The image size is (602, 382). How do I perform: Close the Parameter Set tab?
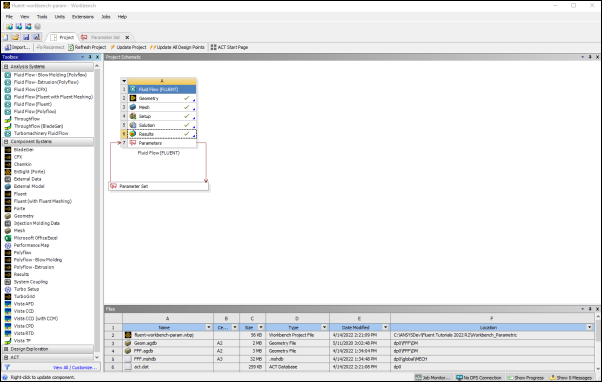pyautogui.click(x=127, y=37)
